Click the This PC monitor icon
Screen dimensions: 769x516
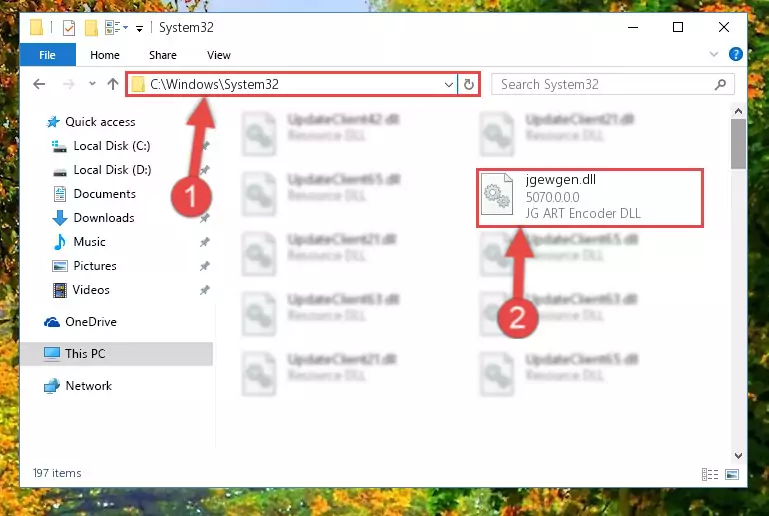coord(51,354)
